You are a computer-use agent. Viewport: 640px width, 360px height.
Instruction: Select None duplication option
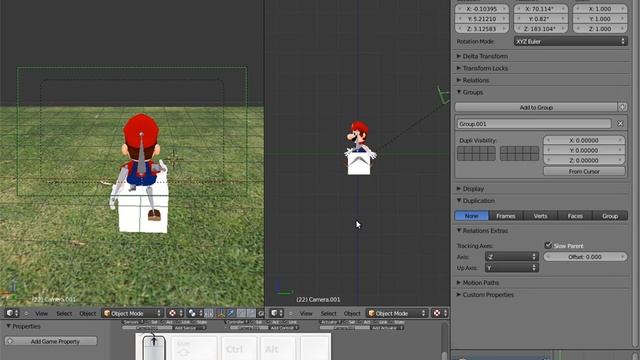tap(471, 216)
